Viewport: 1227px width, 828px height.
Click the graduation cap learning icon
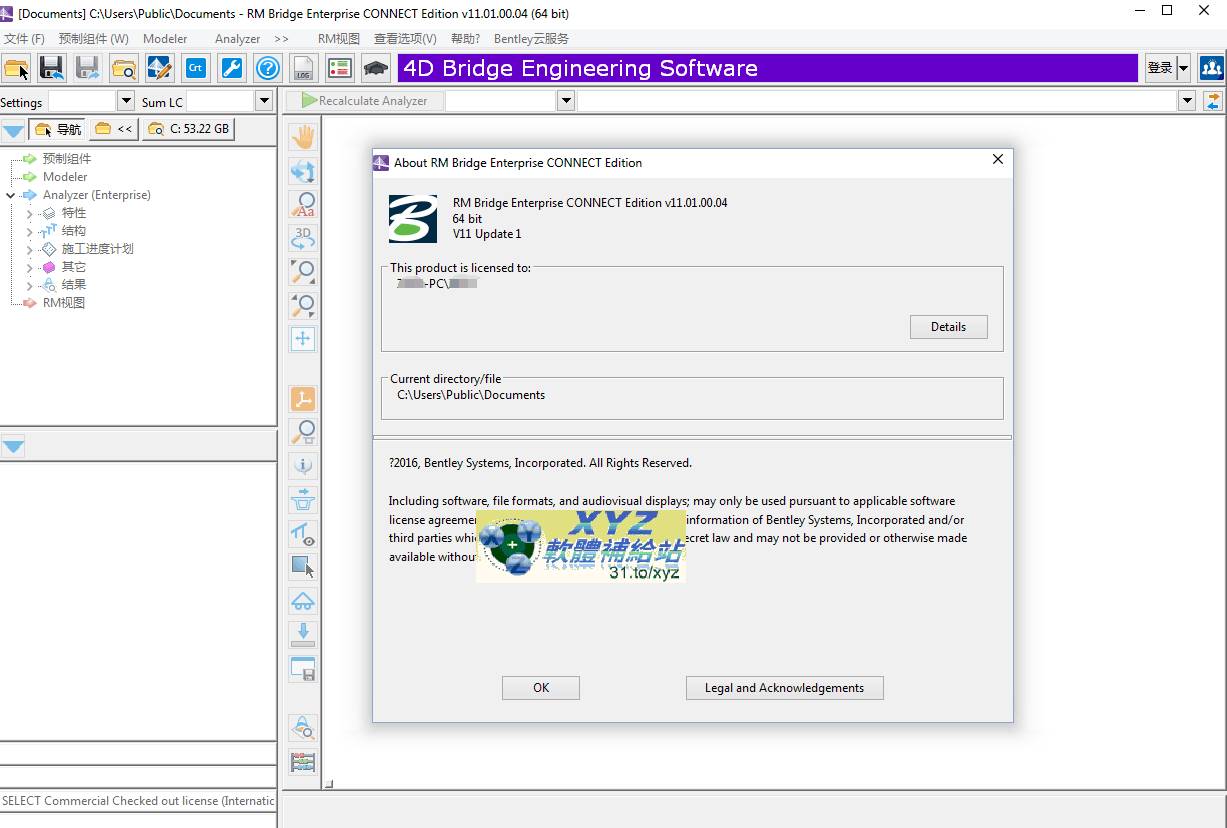tap(376, 68)
